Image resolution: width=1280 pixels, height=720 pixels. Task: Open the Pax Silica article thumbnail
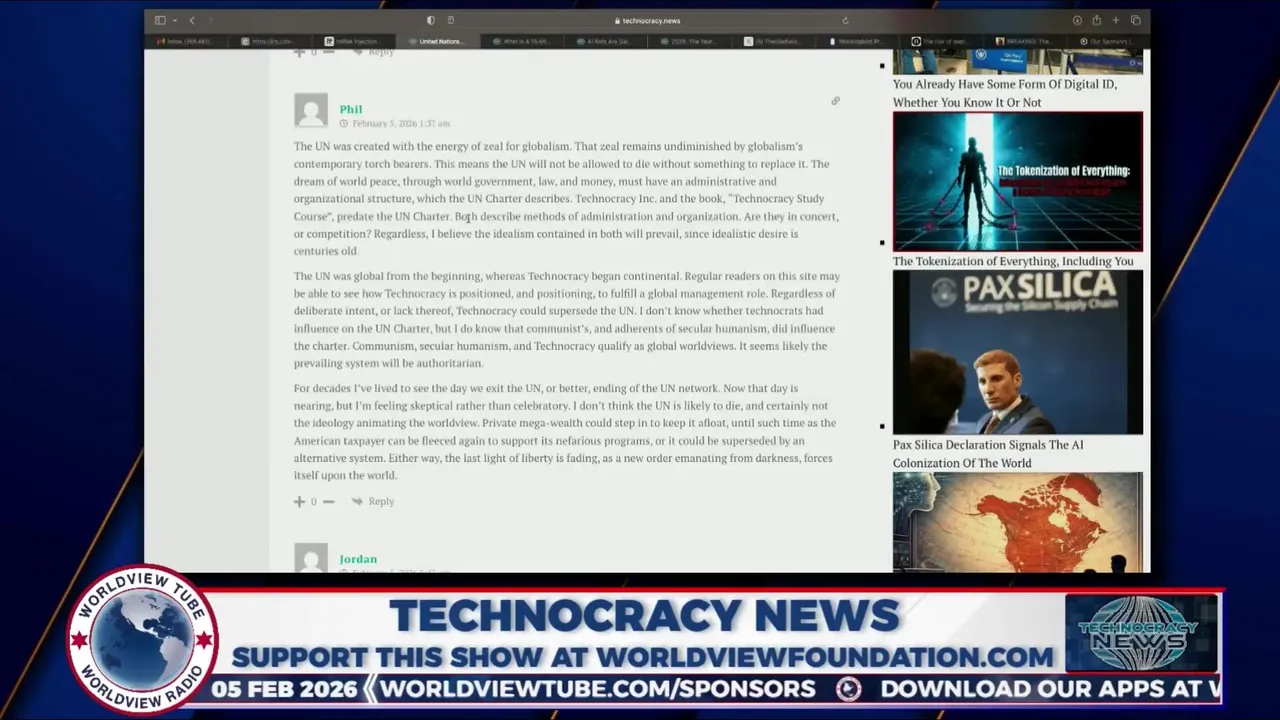pyautogui.click(x=1018, y=352)
